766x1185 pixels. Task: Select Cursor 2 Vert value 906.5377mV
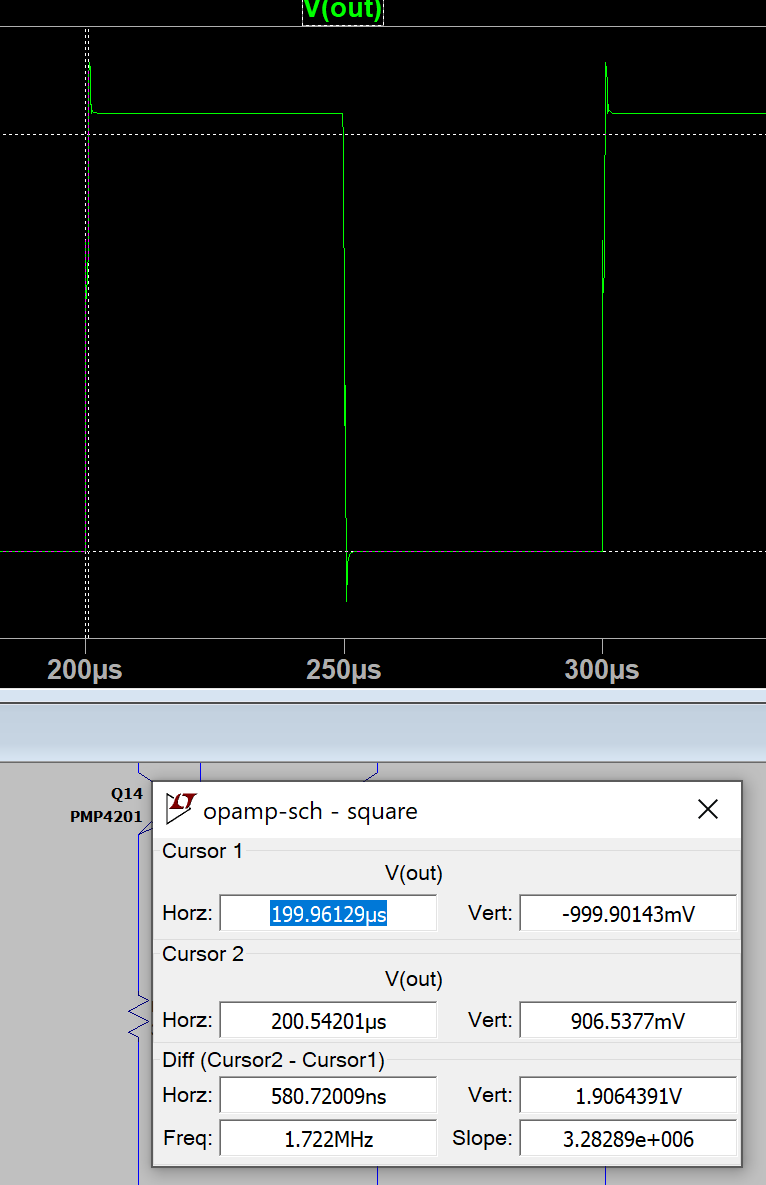[x=628, y=1020]
